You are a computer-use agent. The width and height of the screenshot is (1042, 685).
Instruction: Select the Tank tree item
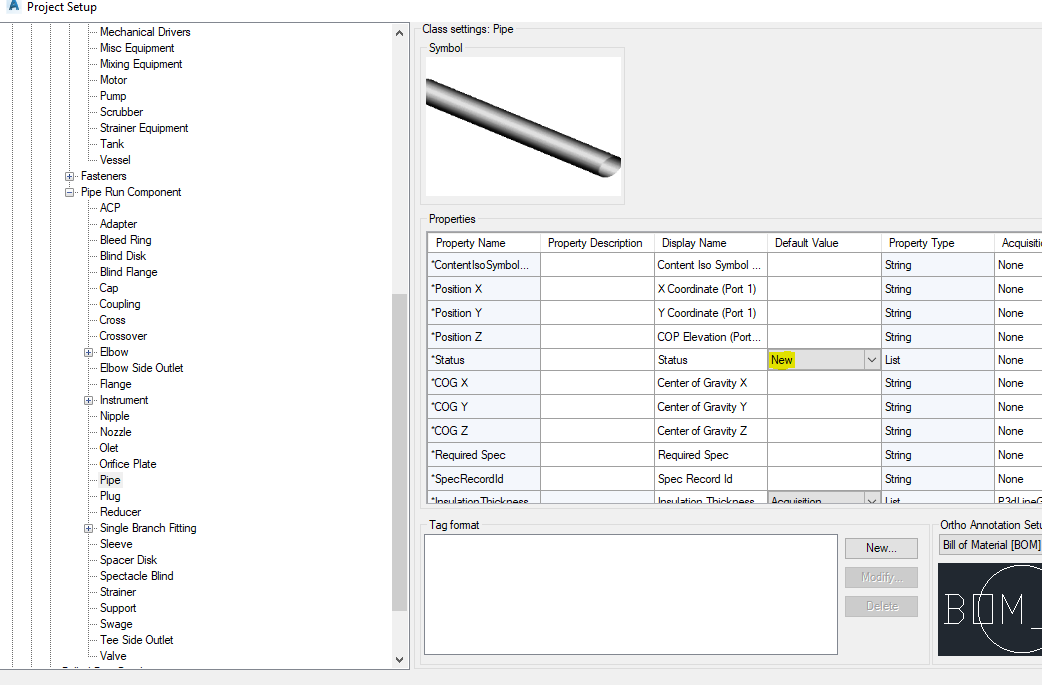(112, 144)
